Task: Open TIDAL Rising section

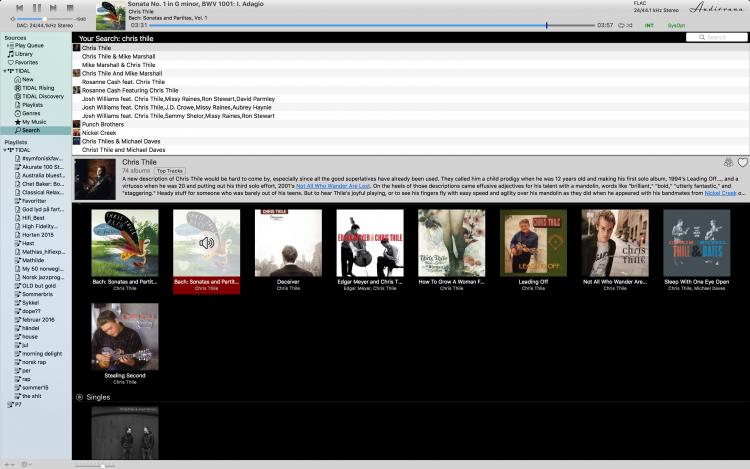Action: pyautogui.click(x=34, y=88)
